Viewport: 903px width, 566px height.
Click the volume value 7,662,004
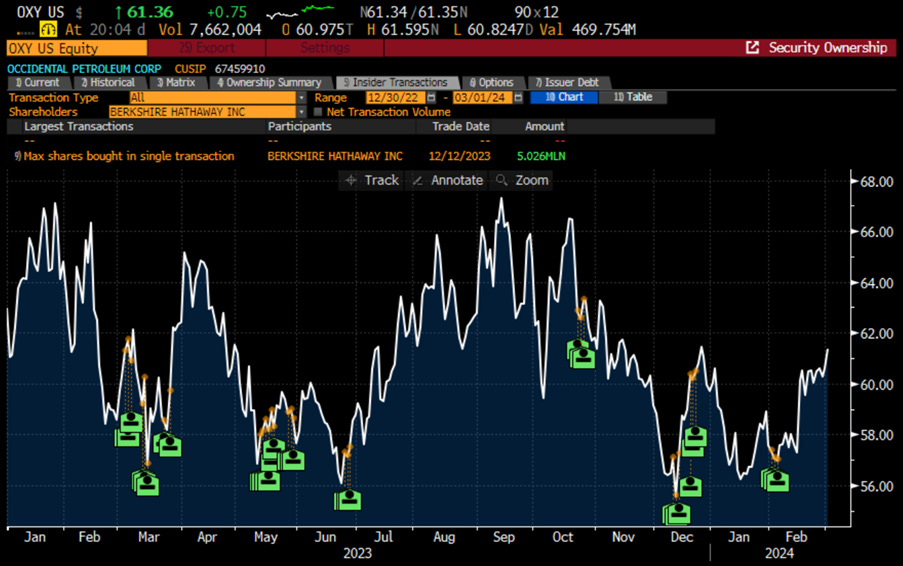click(225, 29)
